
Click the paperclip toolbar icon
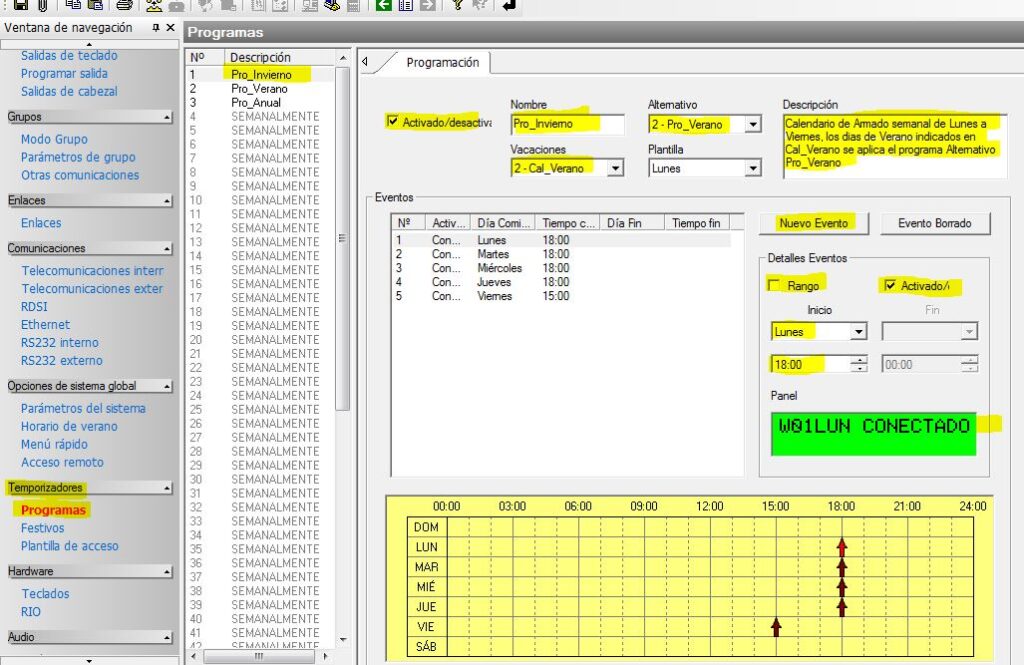click(x=42, y=5)
